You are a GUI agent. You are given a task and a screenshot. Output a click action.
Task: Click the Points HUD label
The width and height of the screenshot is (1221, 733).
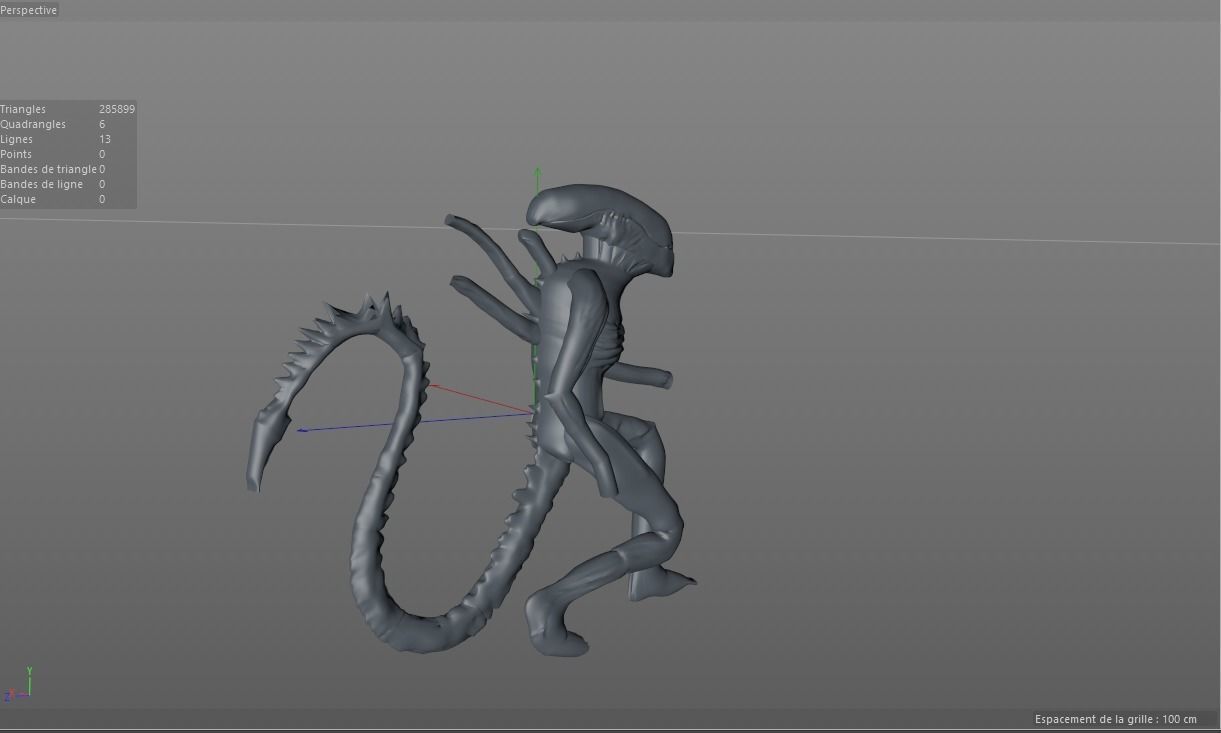16,154
